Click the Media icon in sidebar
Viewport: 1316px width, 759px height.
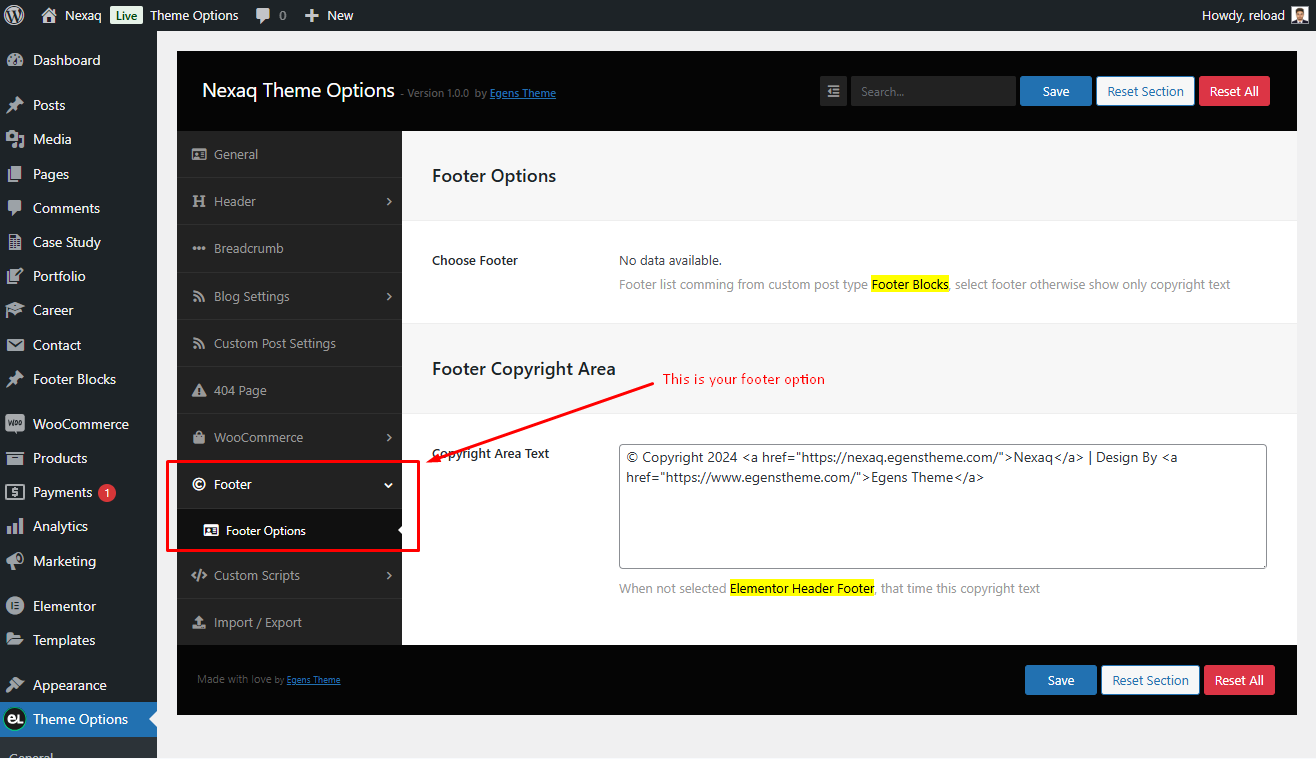(x=15, y=139)
